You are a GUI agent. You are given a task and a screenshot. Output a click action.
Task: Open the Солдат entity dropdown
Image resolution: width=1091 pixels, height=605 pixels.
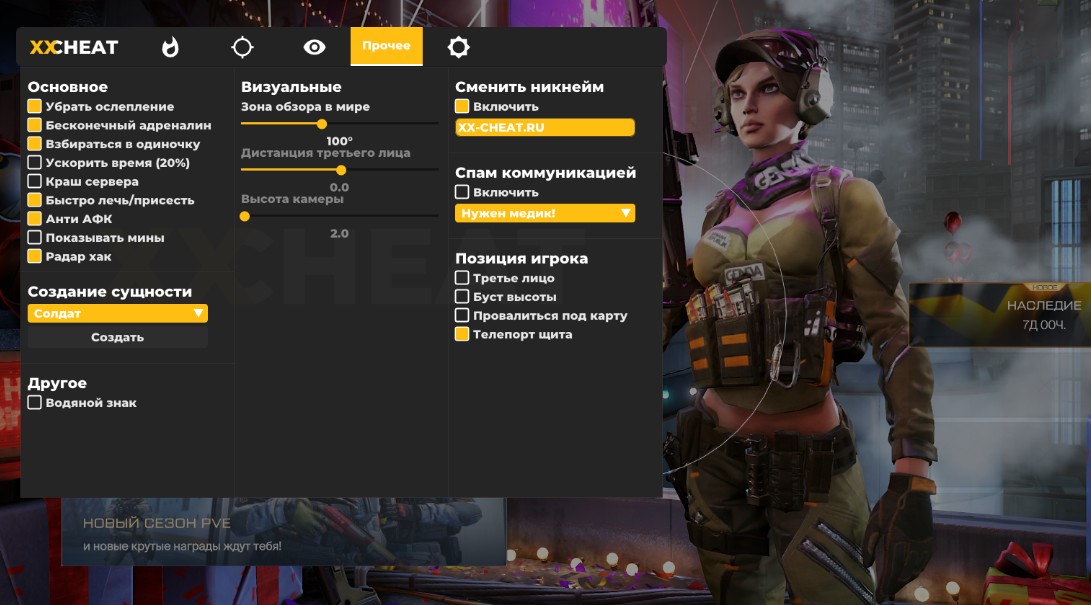(x=118, y=314)
